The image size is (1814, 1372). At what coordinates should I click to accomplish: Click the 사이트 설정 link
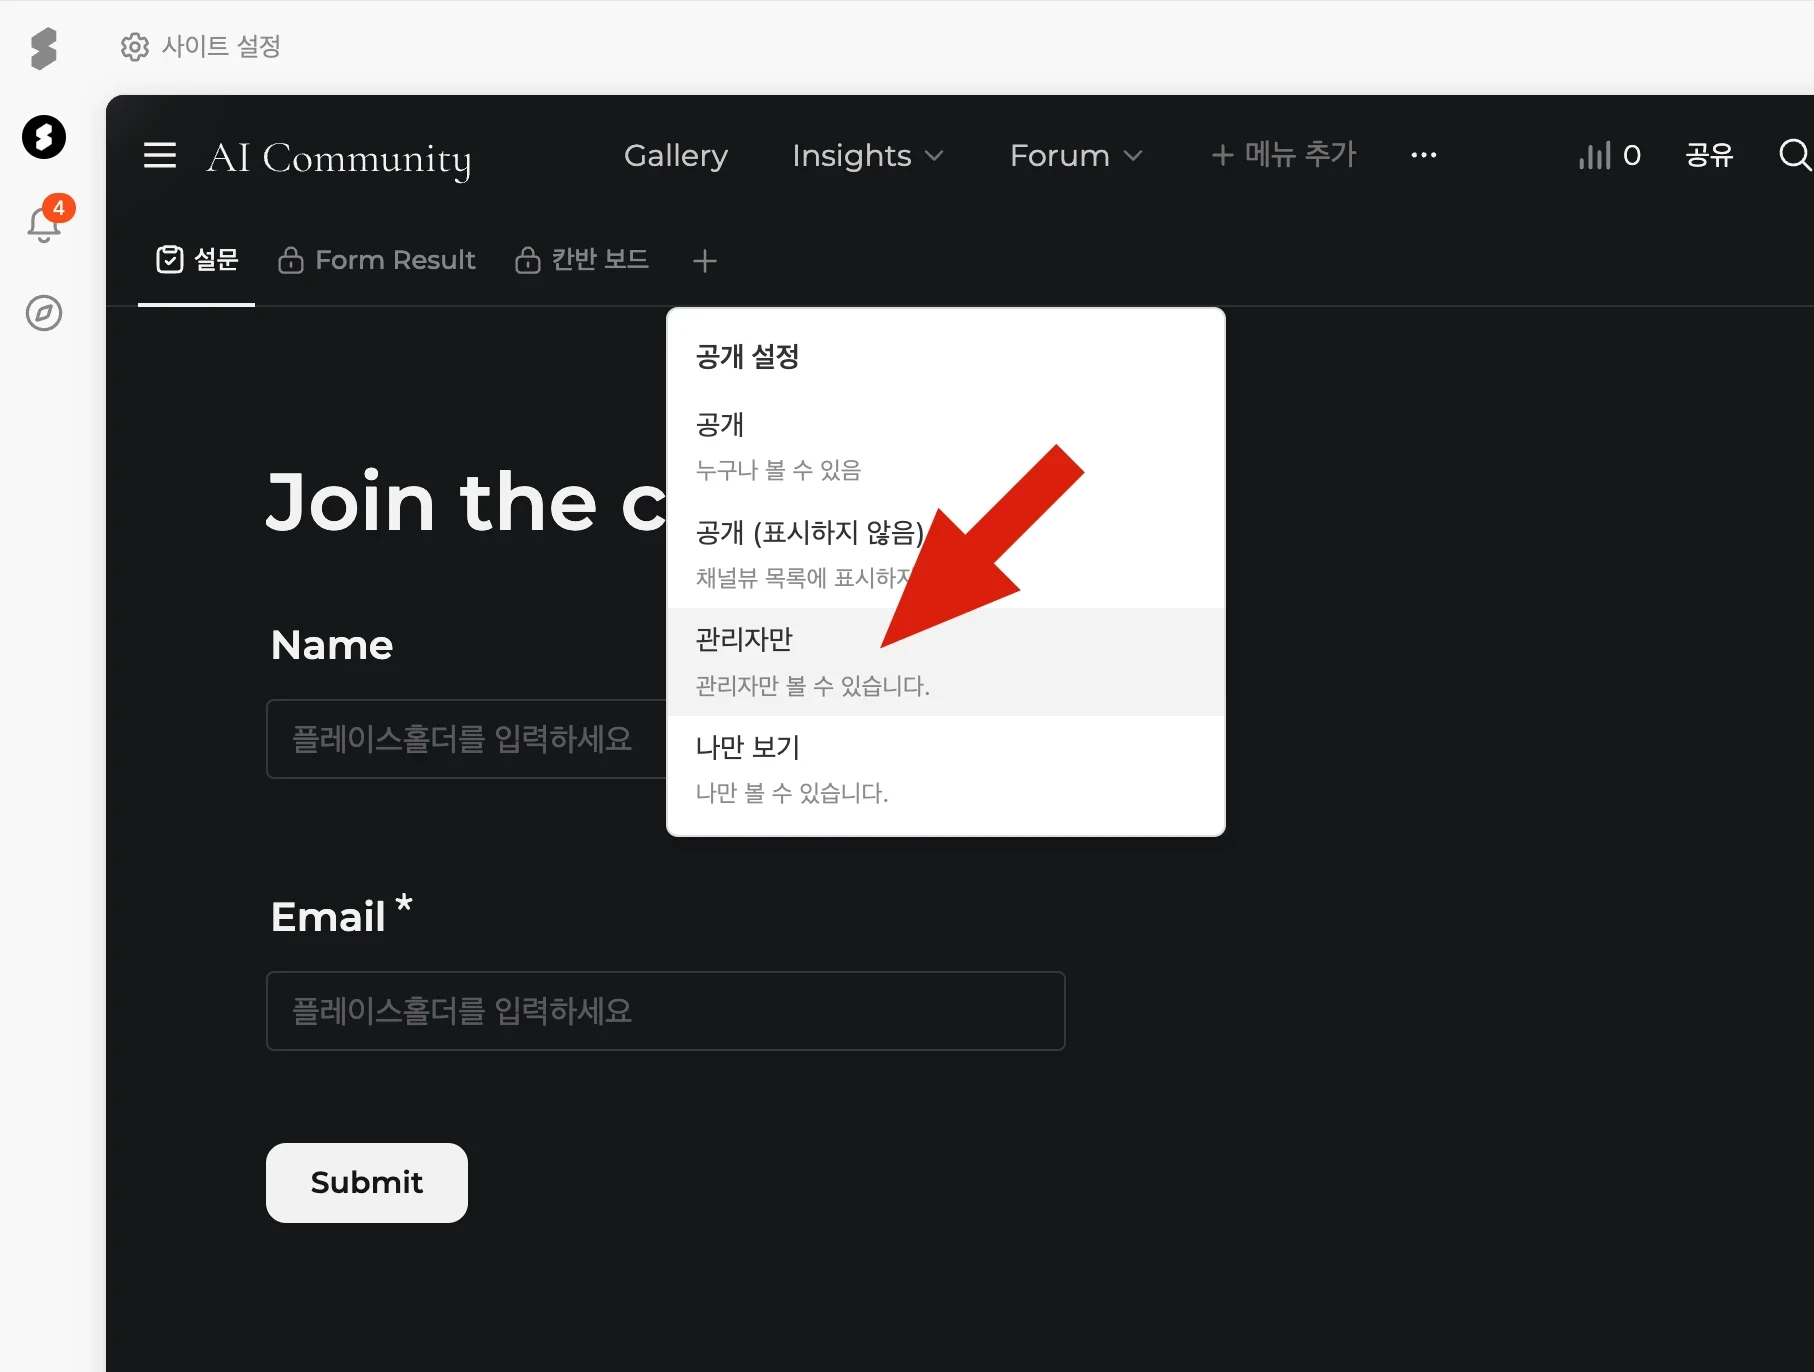point(201,46)
